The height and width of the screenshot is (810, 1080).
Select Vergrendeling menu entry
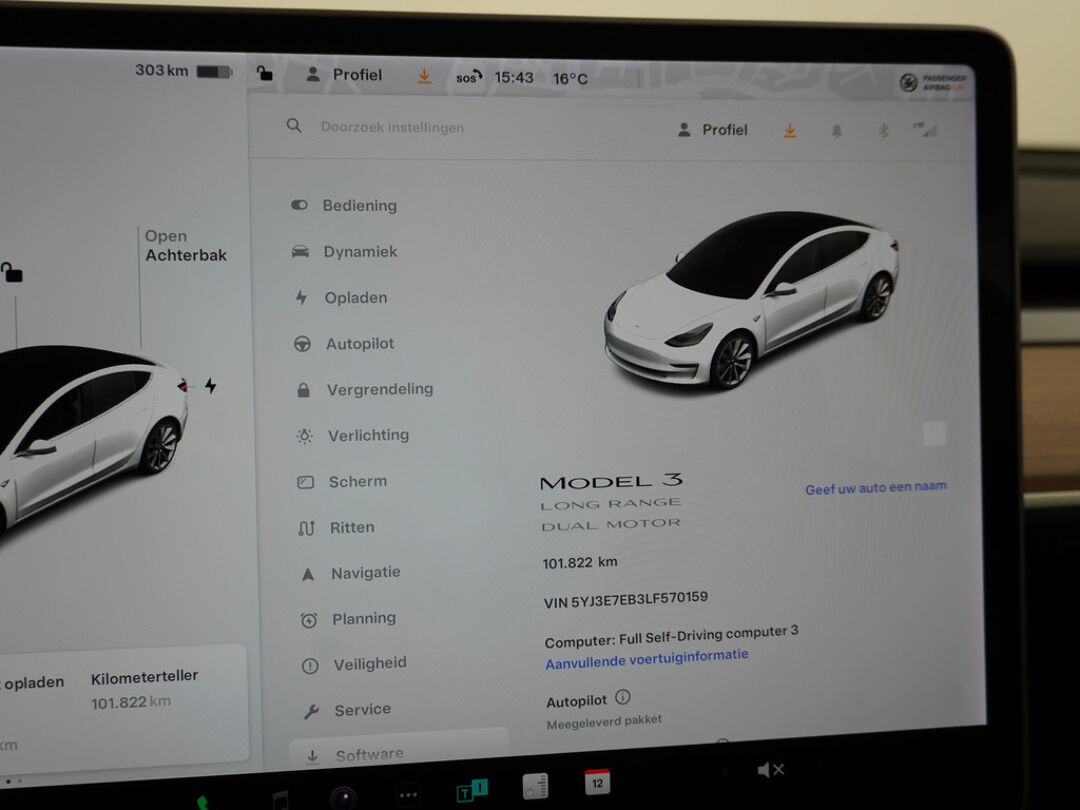365,389
